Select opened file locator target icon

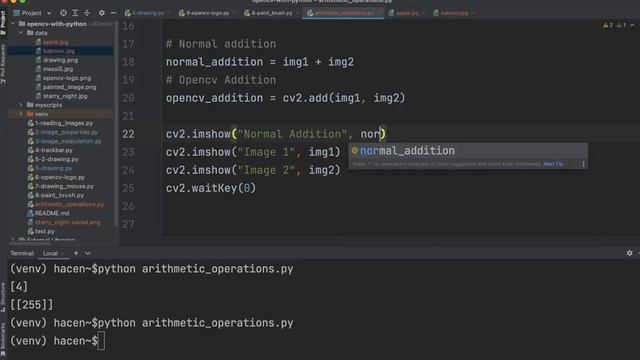point(63,13)
